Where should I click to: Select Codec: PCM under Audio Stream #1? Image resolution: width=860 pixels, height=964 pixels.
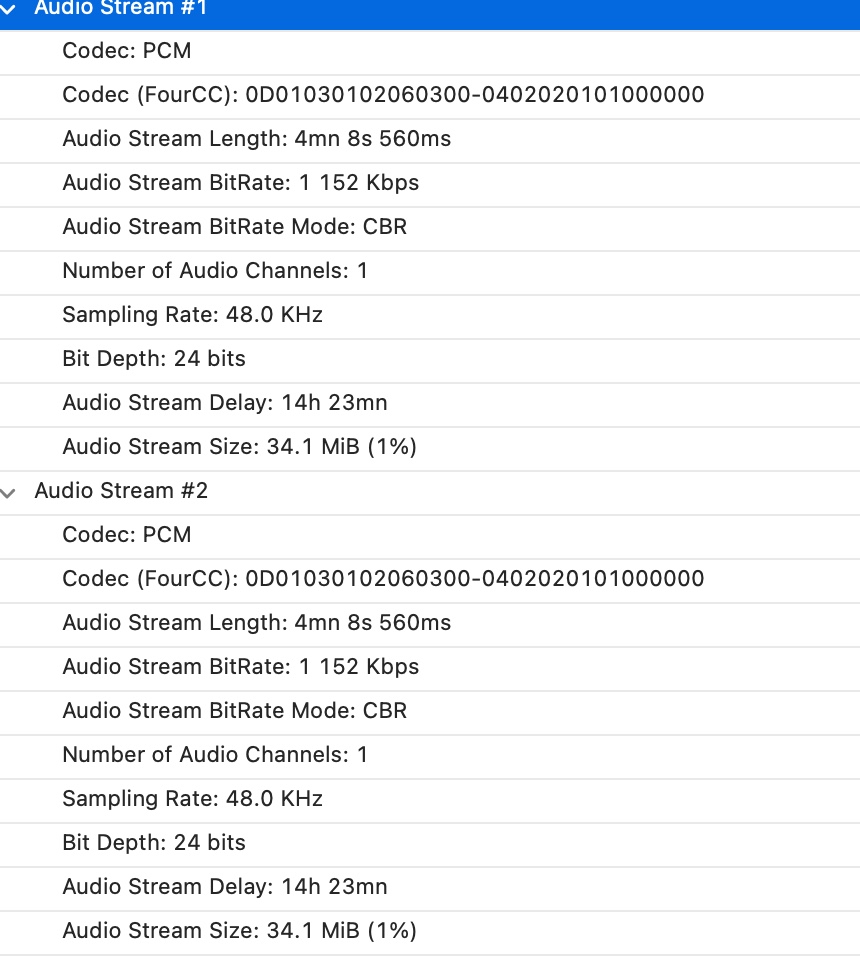click(127, 51)
